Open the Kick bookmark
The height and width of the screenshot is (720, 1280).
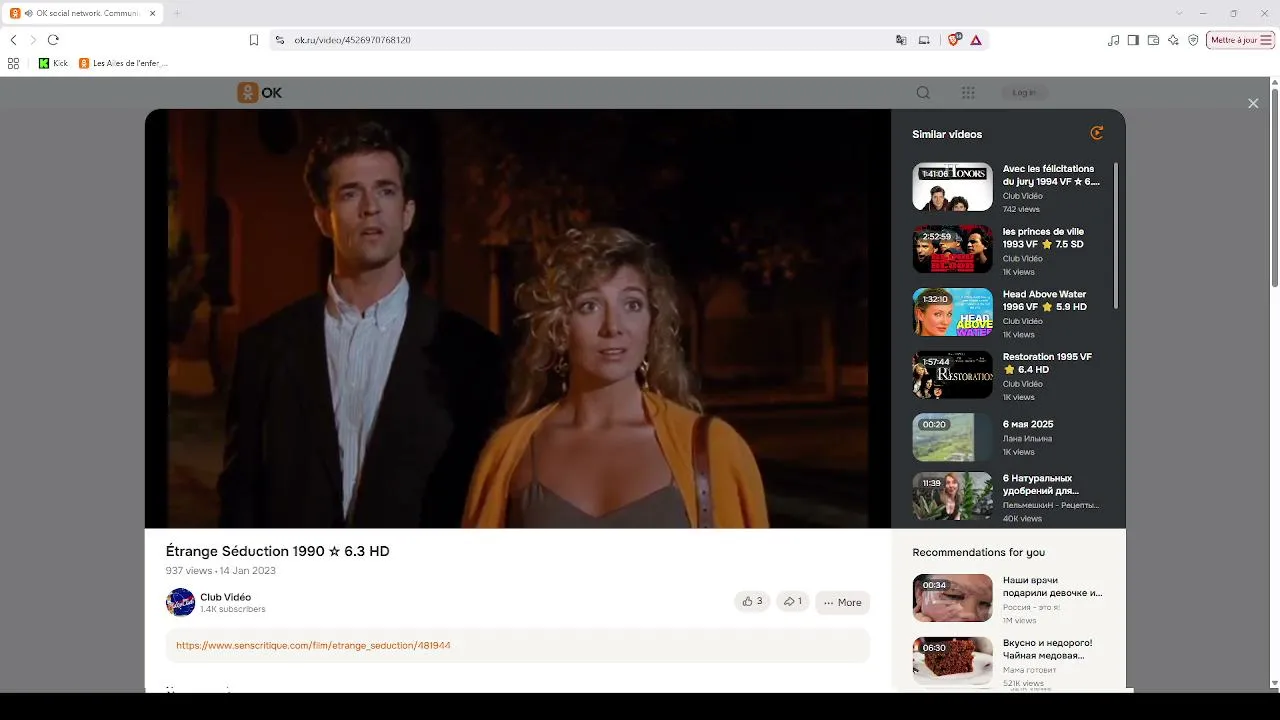(x=53, y=63)
